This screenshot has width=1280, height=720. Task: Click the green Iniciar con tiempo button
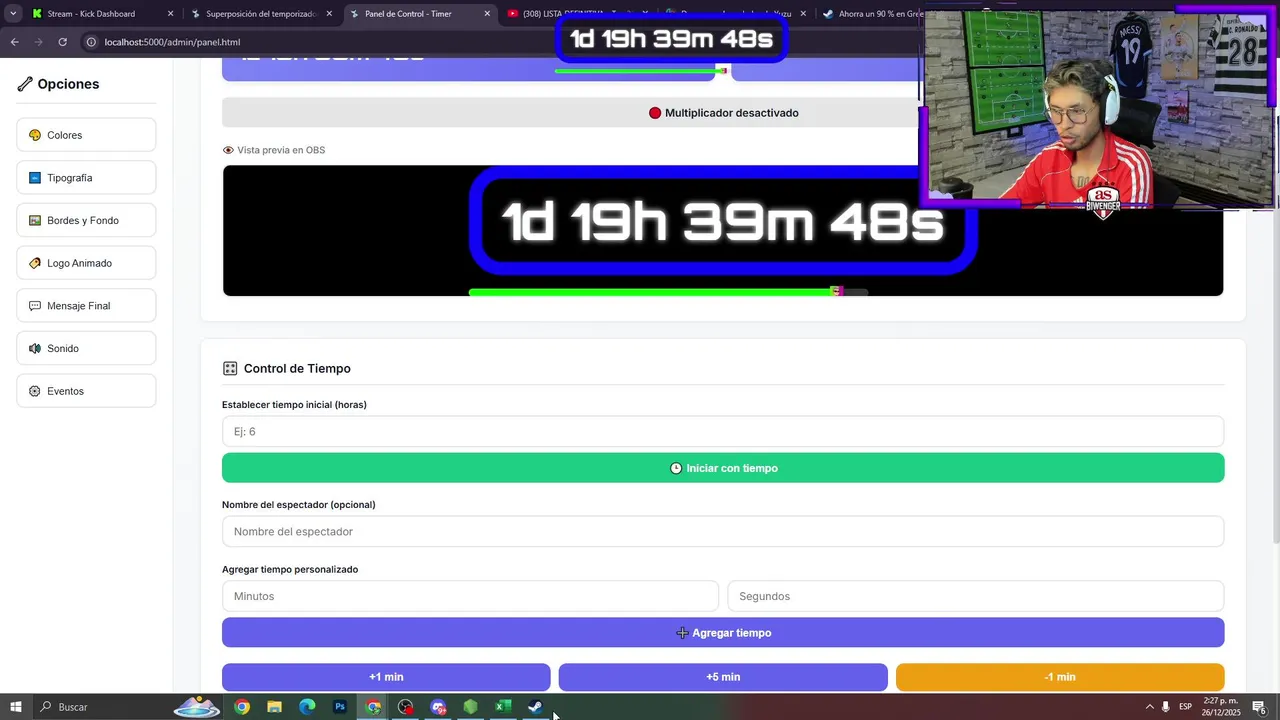tap(723, 468)
